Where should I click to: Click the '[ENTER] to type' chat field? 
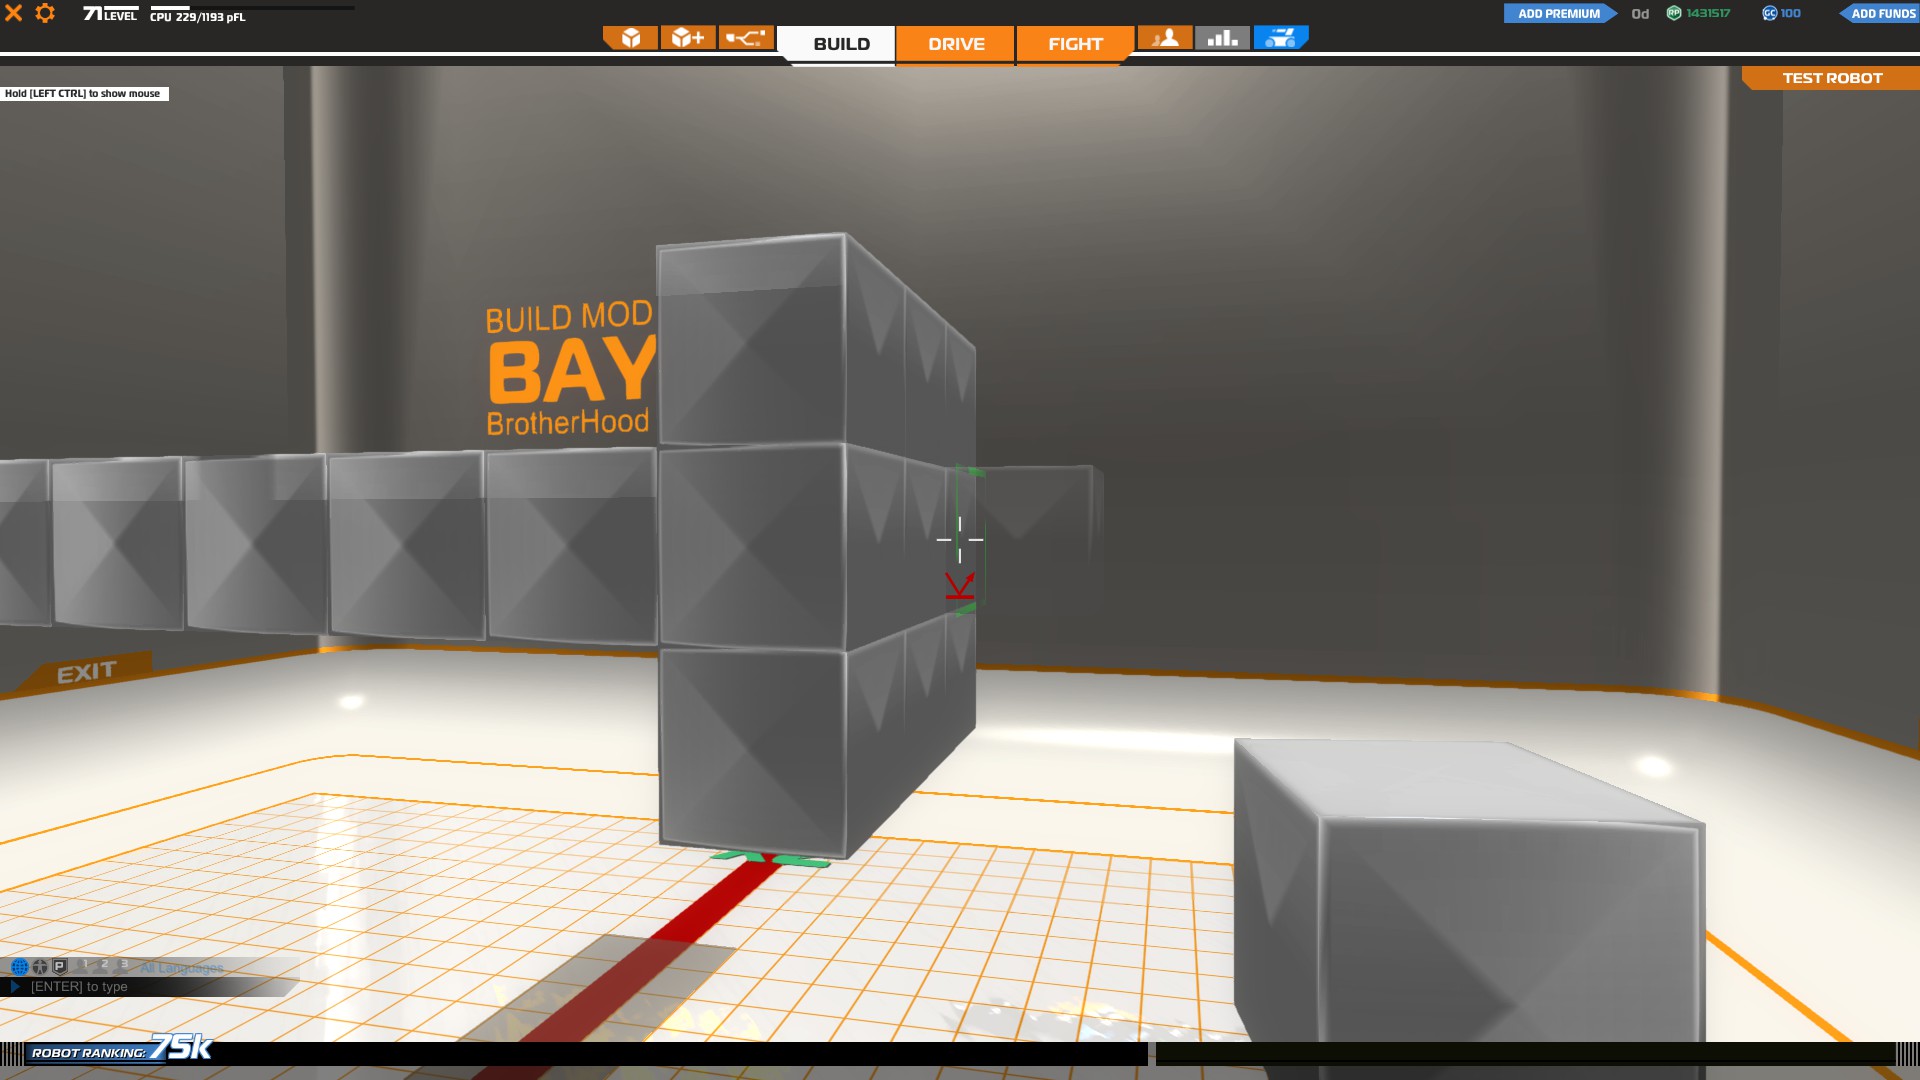[80, 987]
